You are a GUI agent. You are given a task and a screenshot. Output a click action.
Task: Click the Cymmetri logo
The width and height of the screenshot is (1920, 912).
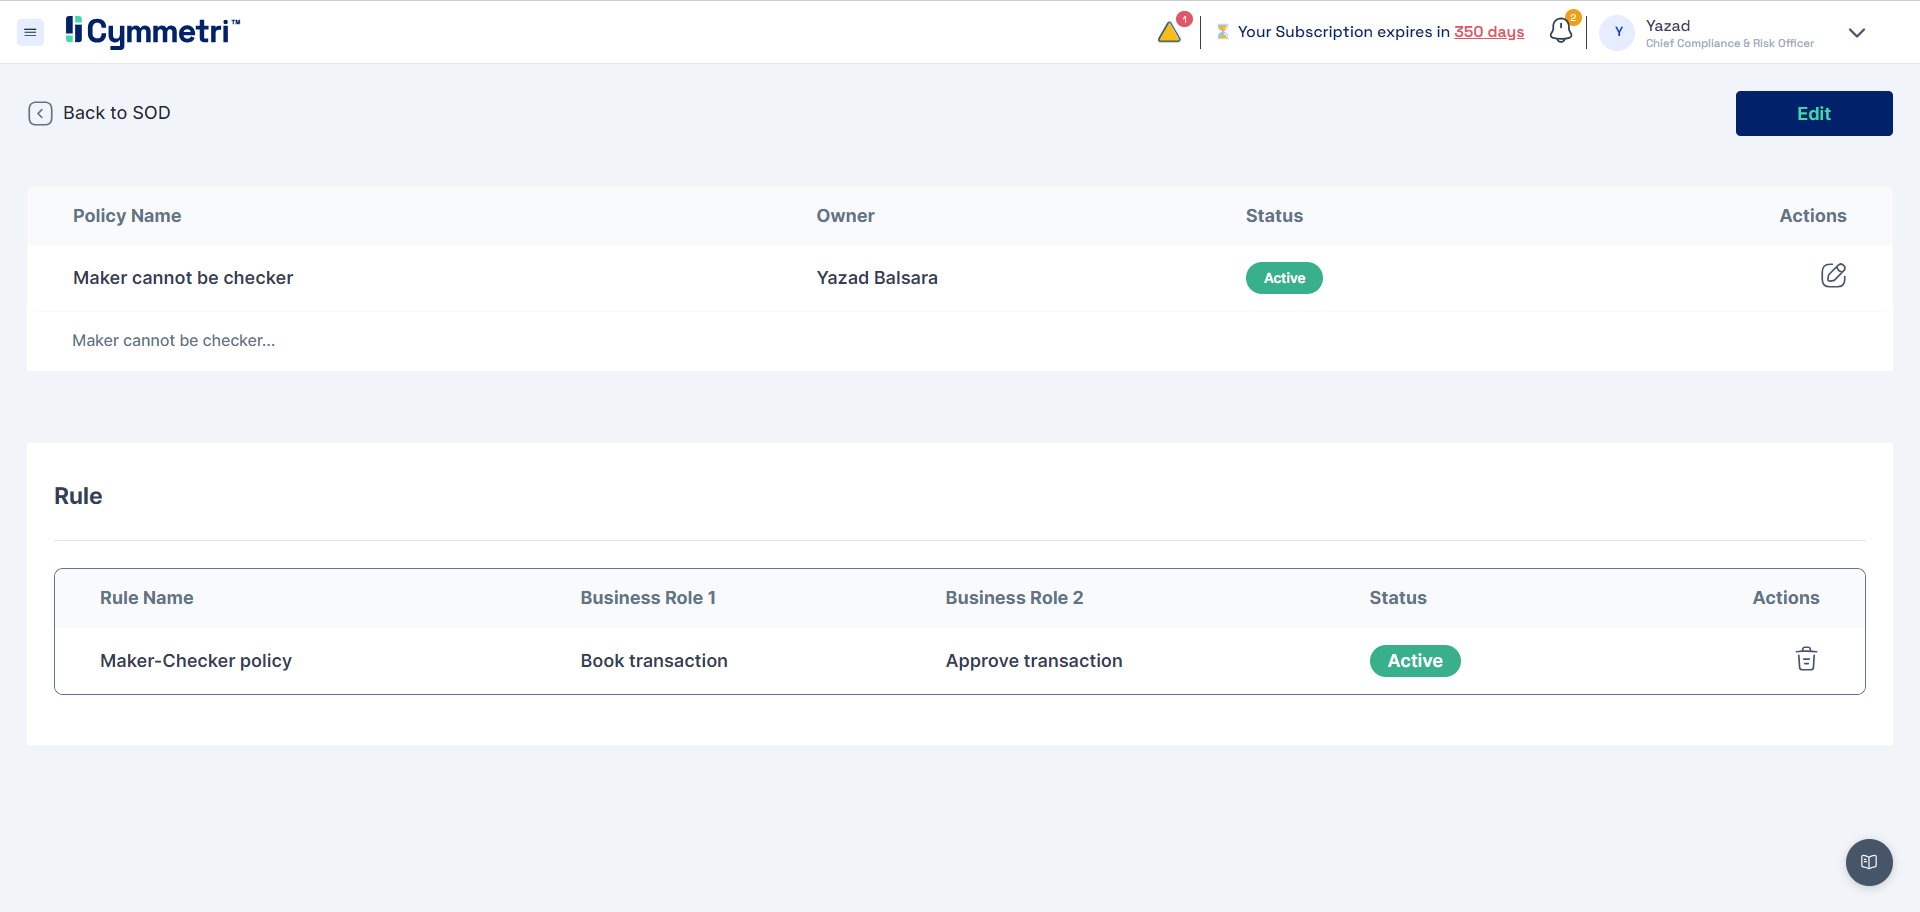[x=153, y=32]
